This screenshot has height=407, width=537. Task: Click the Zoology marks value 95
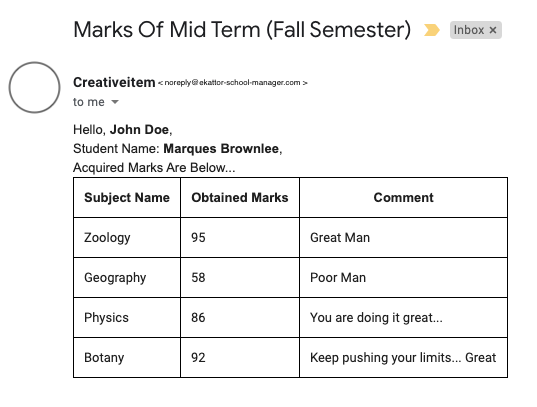[198, 237]
